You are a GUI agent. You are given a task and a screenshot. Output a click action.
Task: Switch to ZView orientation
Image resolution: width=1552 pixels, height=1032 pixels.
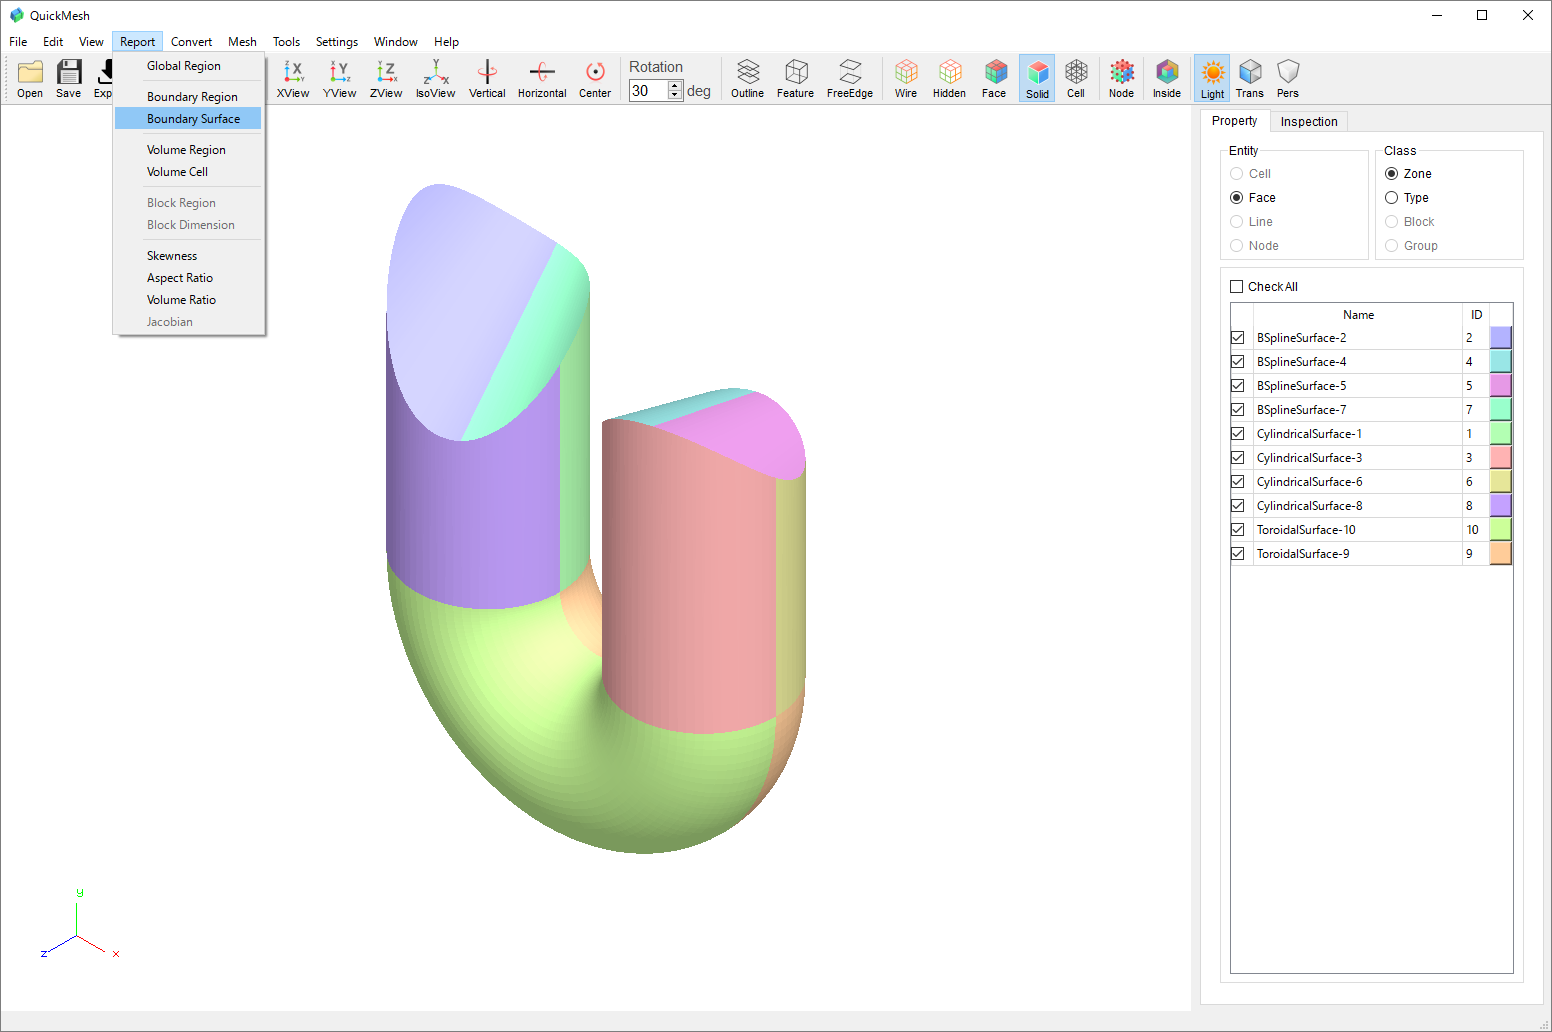386,78
